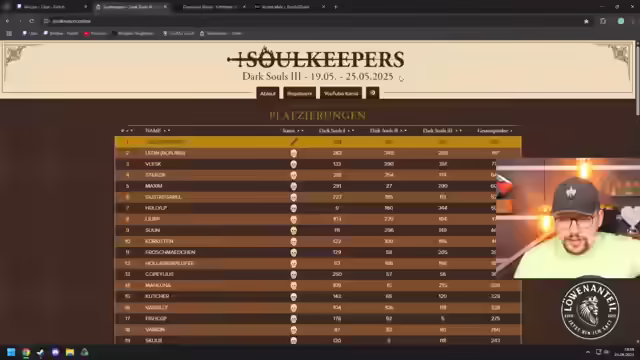The image size is (640, 360).
Task: Open the browser extensions puzzle icon
Action: [x=603, y=21]
